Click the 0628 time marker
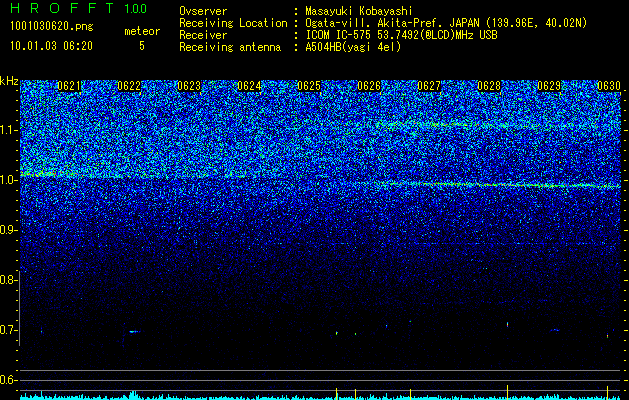The image size is (629, 400). 489,86
